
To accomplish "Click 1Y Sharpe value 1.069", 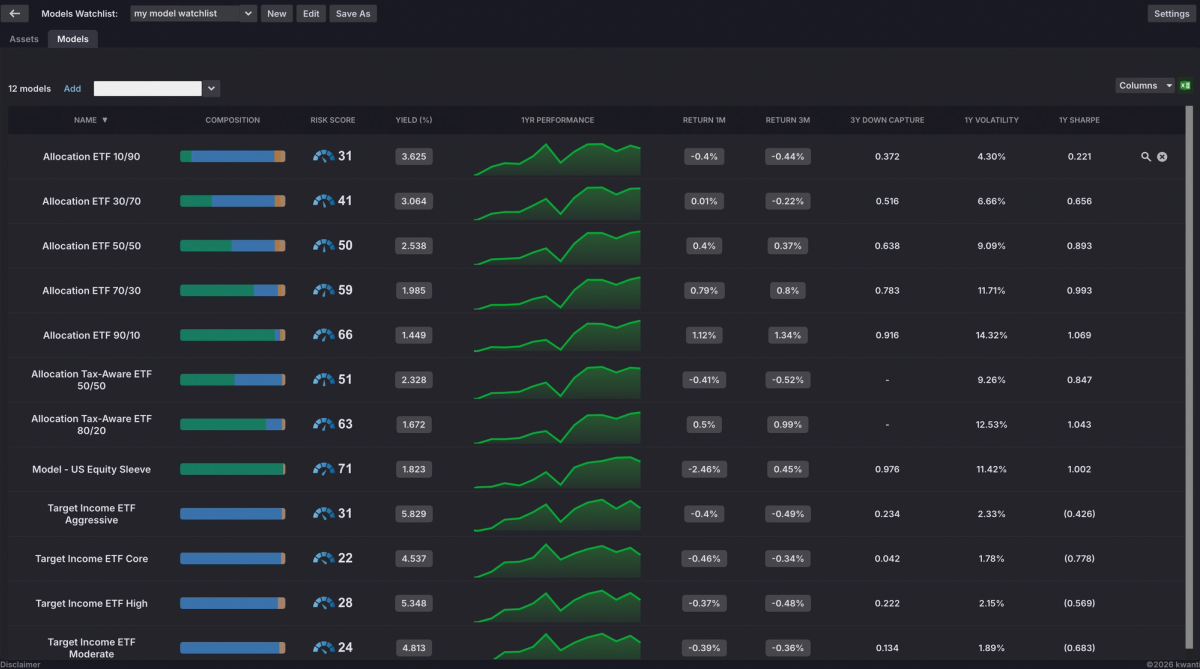I will point(1079,335).
